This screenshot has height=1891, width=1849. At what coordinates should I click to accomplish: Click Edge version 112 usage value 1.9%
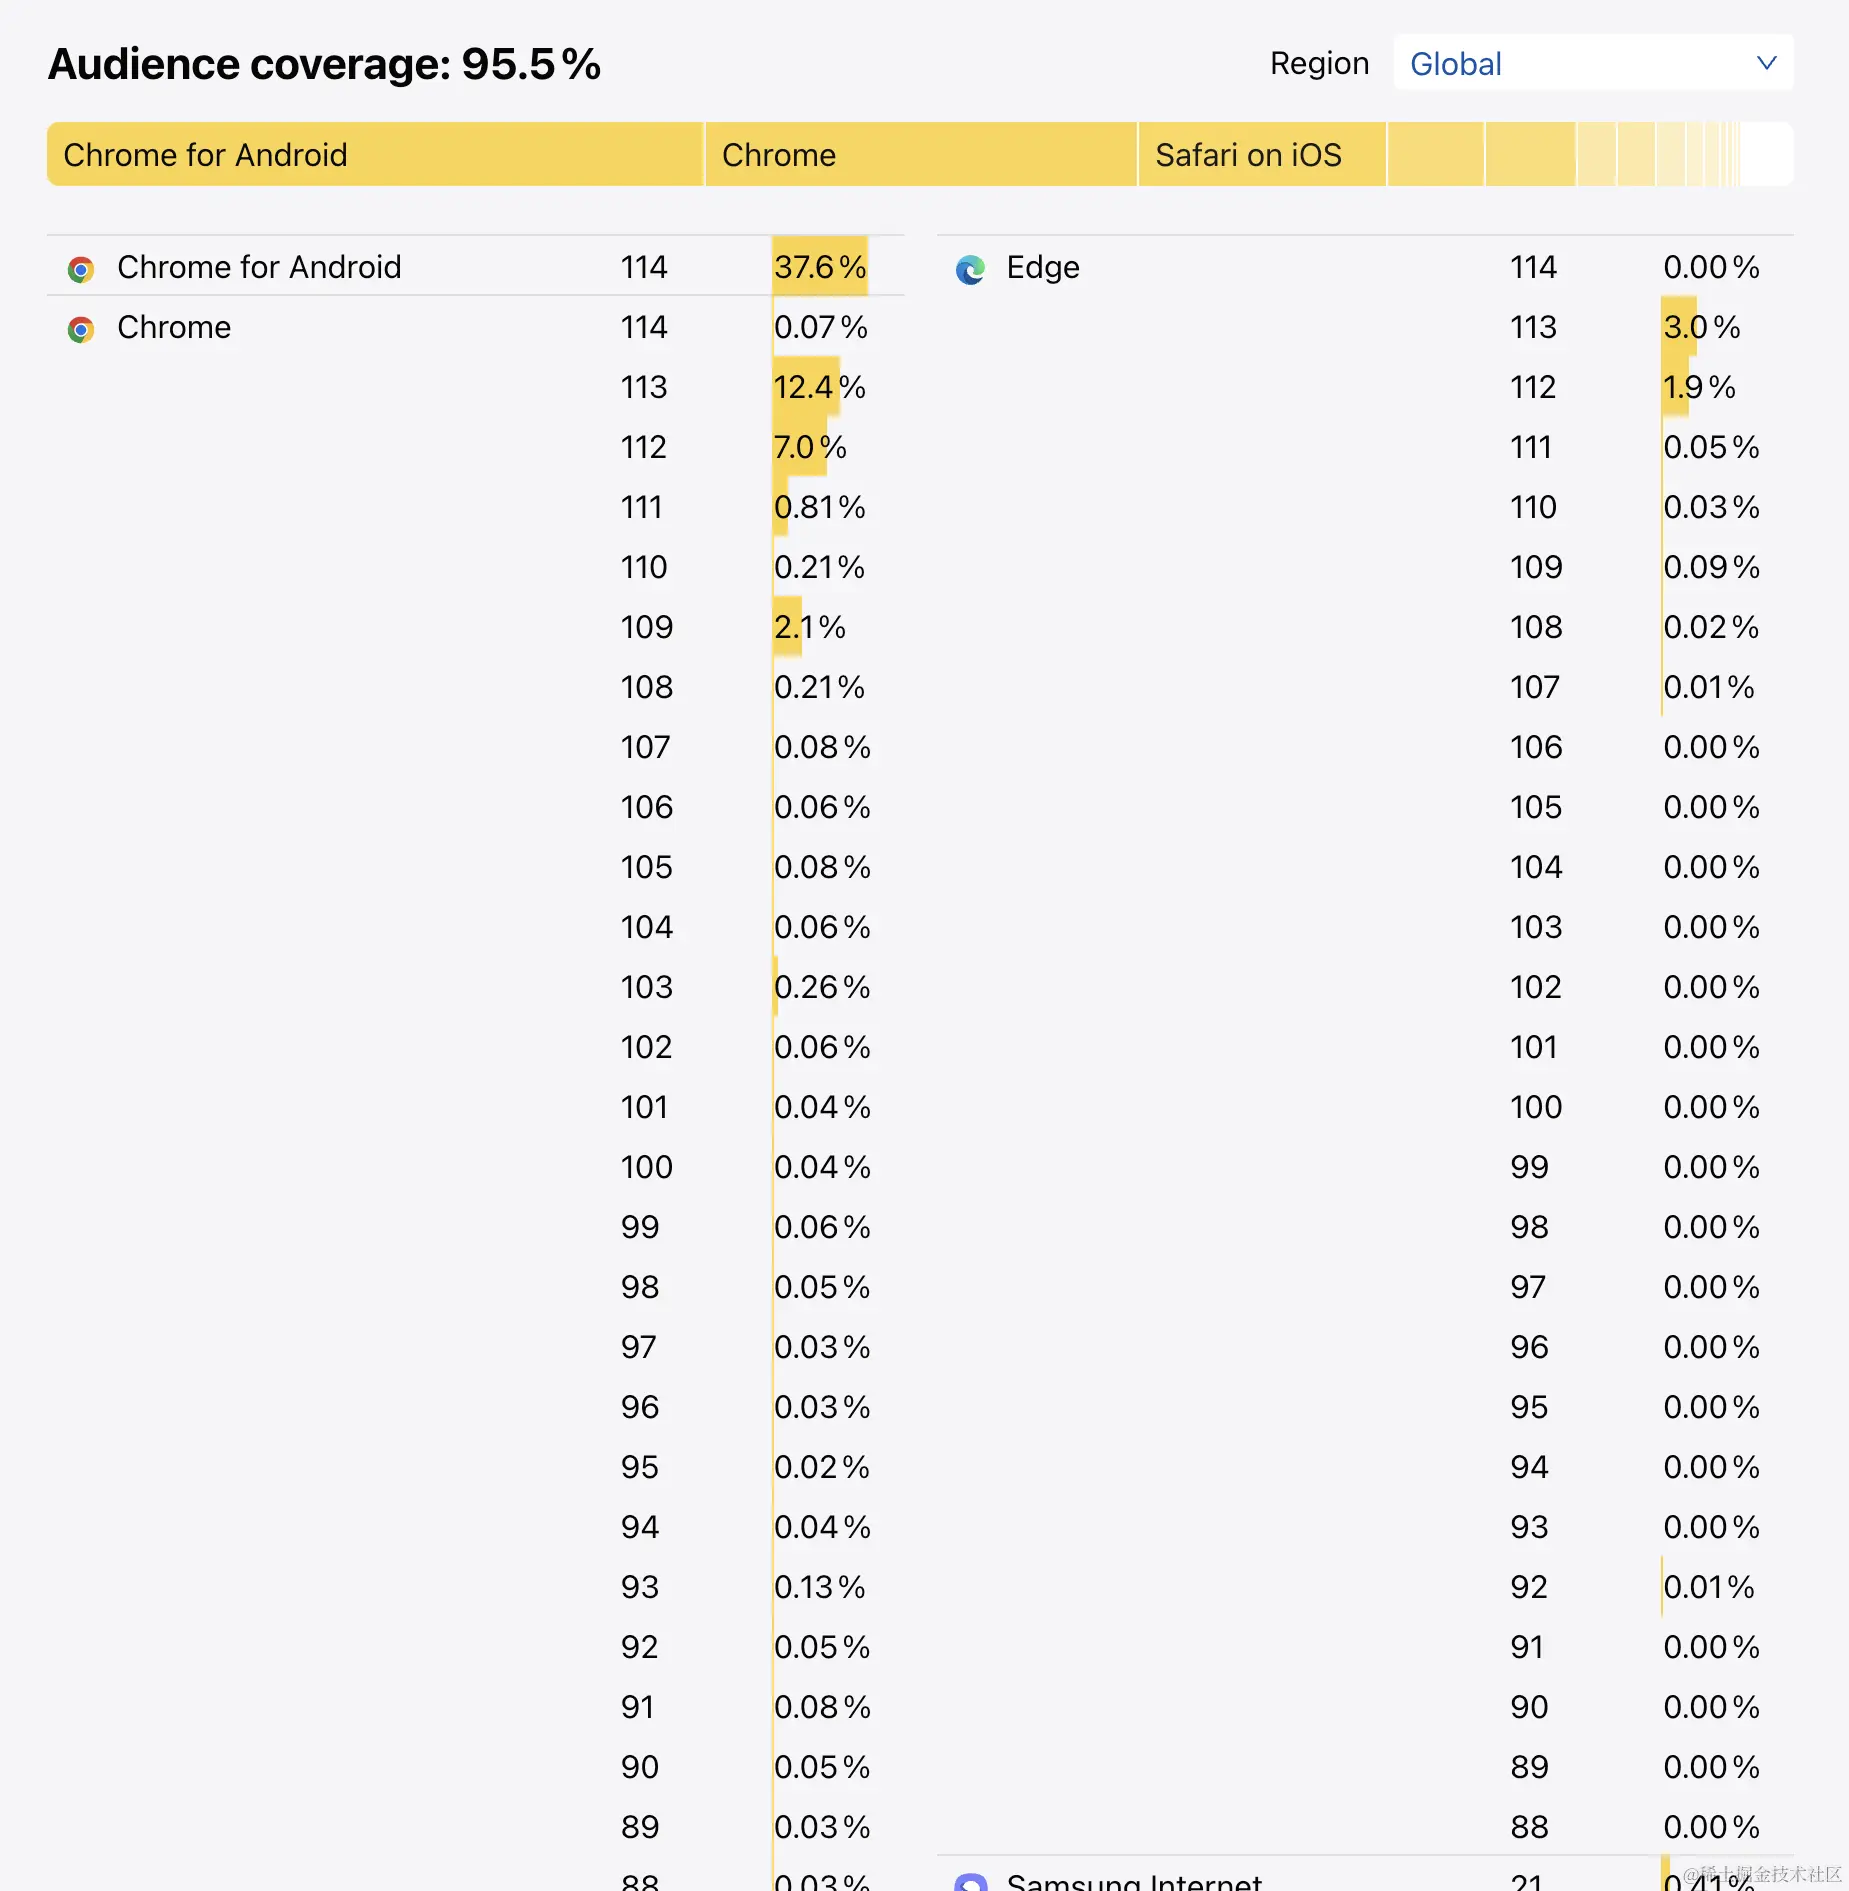[1699, 387]
